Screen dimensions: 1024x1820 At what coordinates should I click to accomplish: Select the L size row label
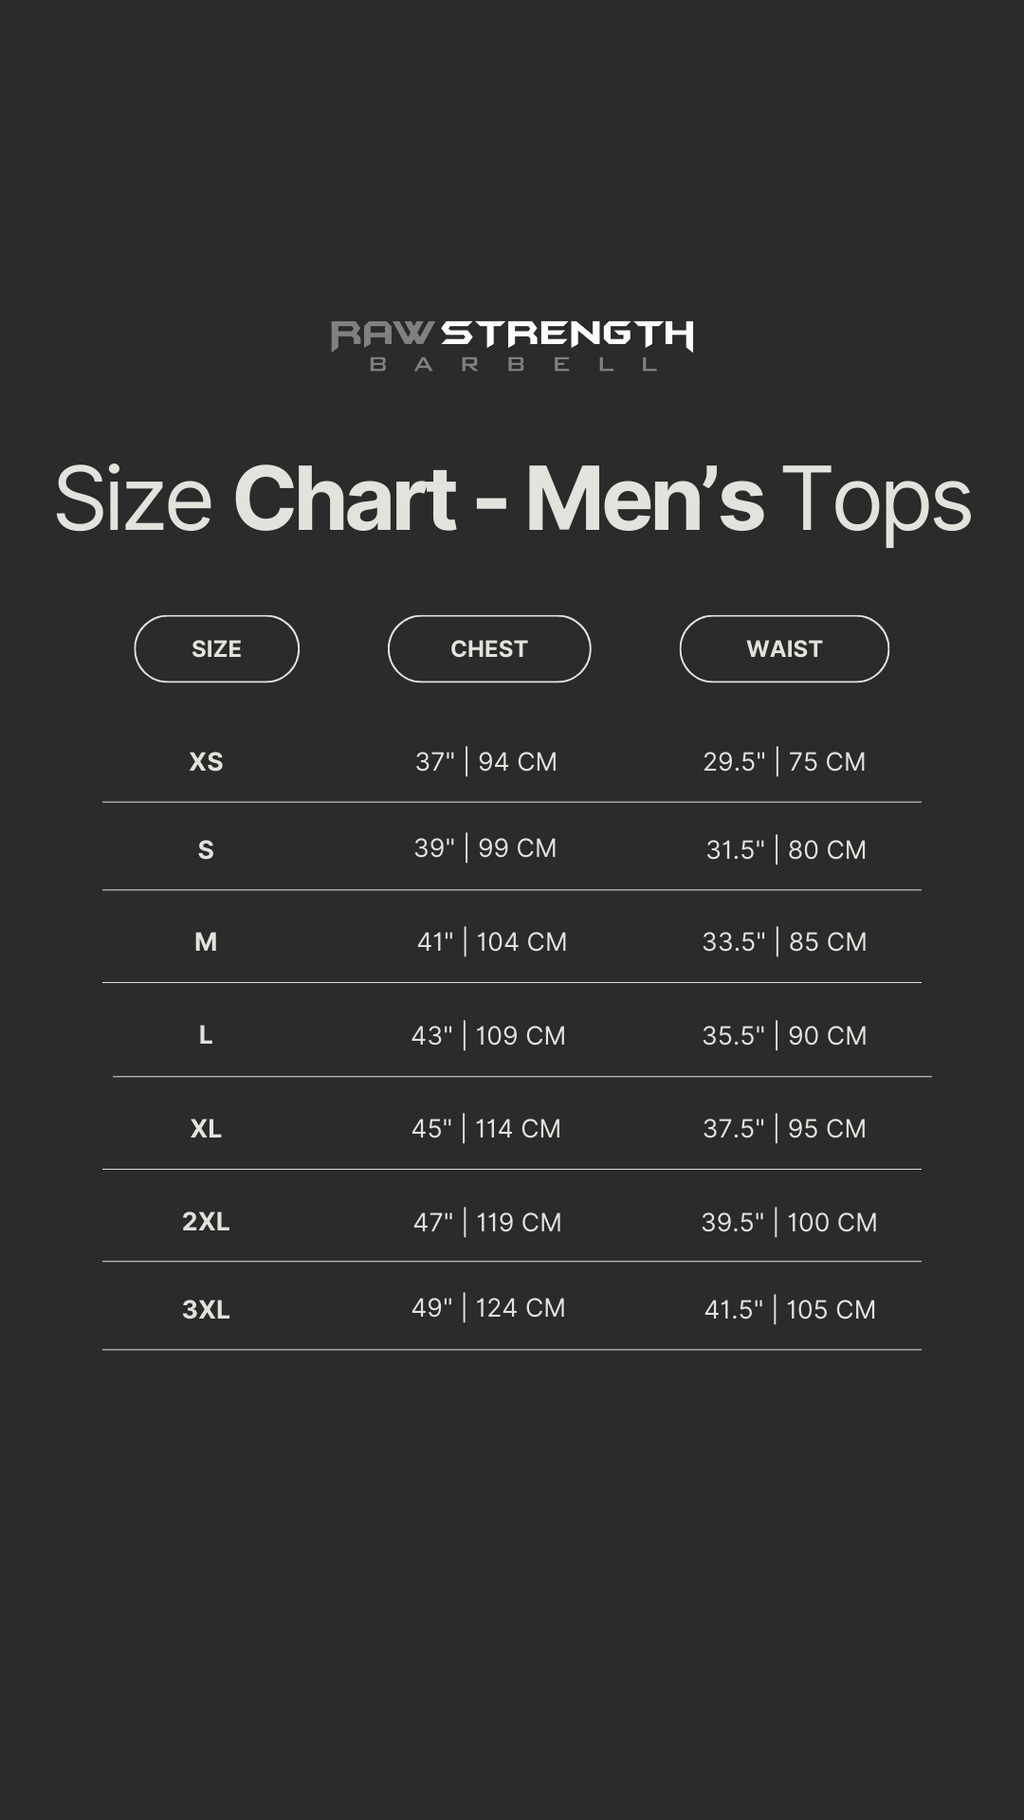pos(206,1035)
